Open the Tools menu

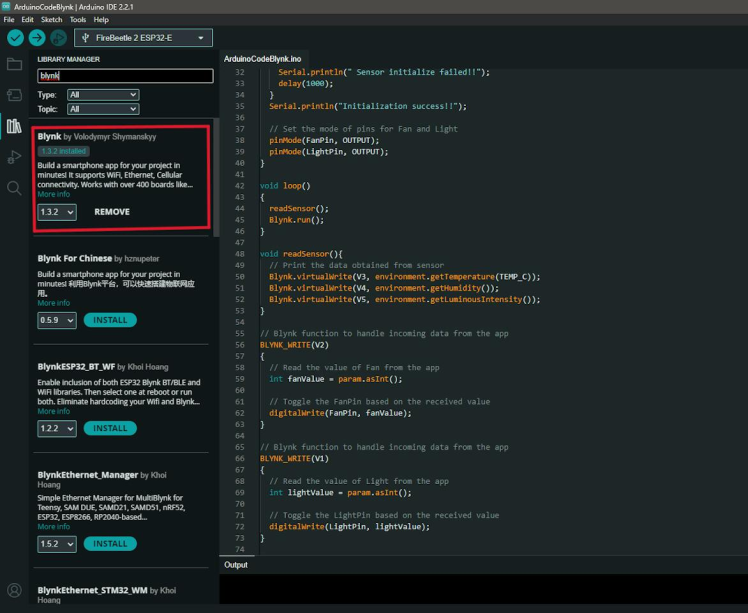(77, 19)
